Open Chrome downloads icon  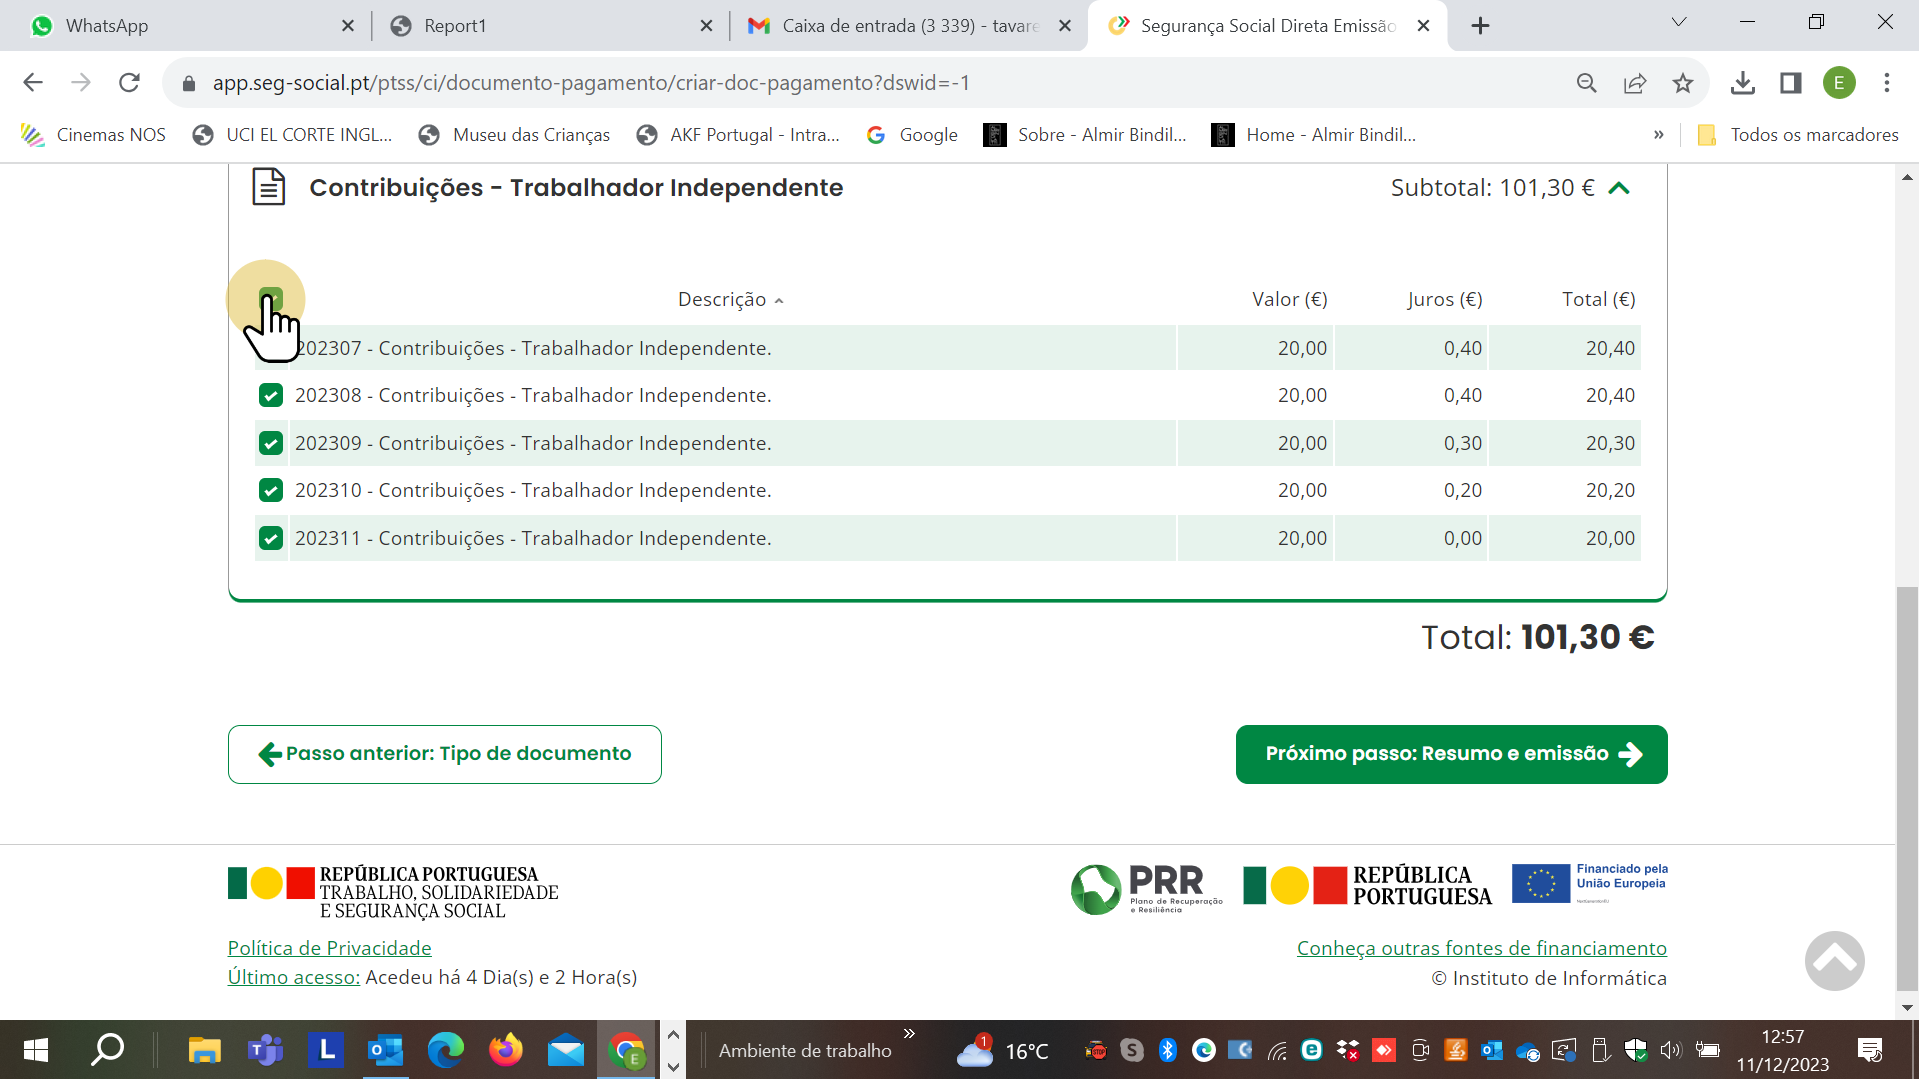point(1743,83)
